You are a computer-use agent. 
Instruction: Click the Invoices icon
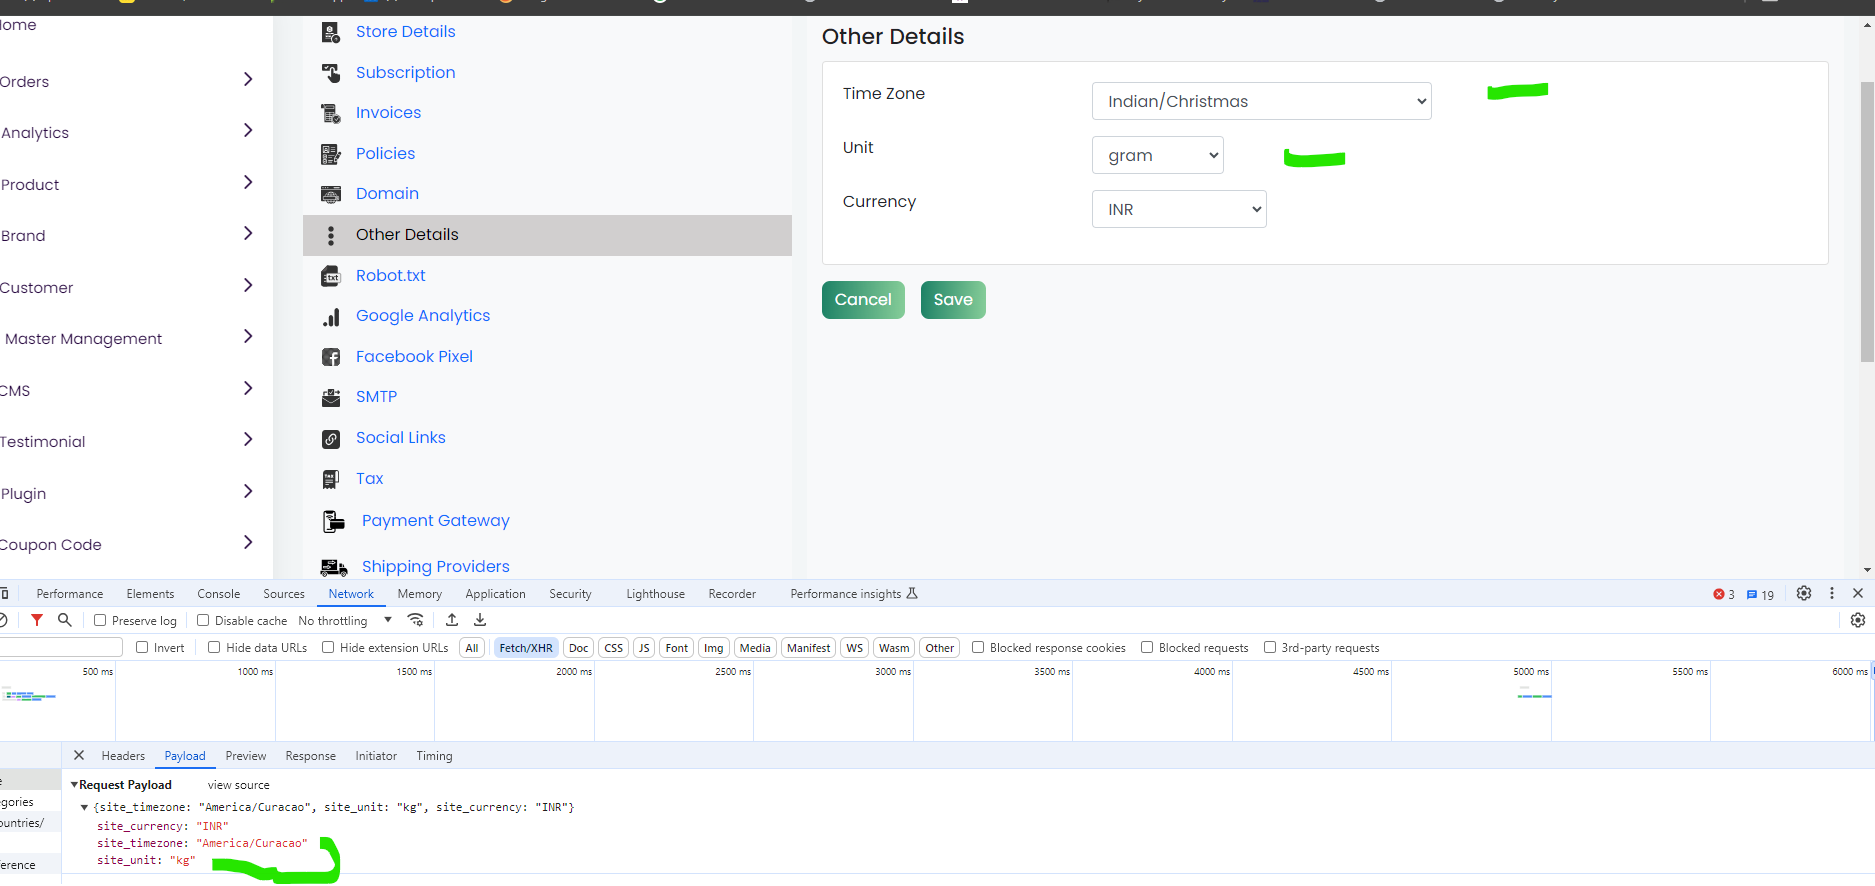pyautogui.click(x=331, y=113)
